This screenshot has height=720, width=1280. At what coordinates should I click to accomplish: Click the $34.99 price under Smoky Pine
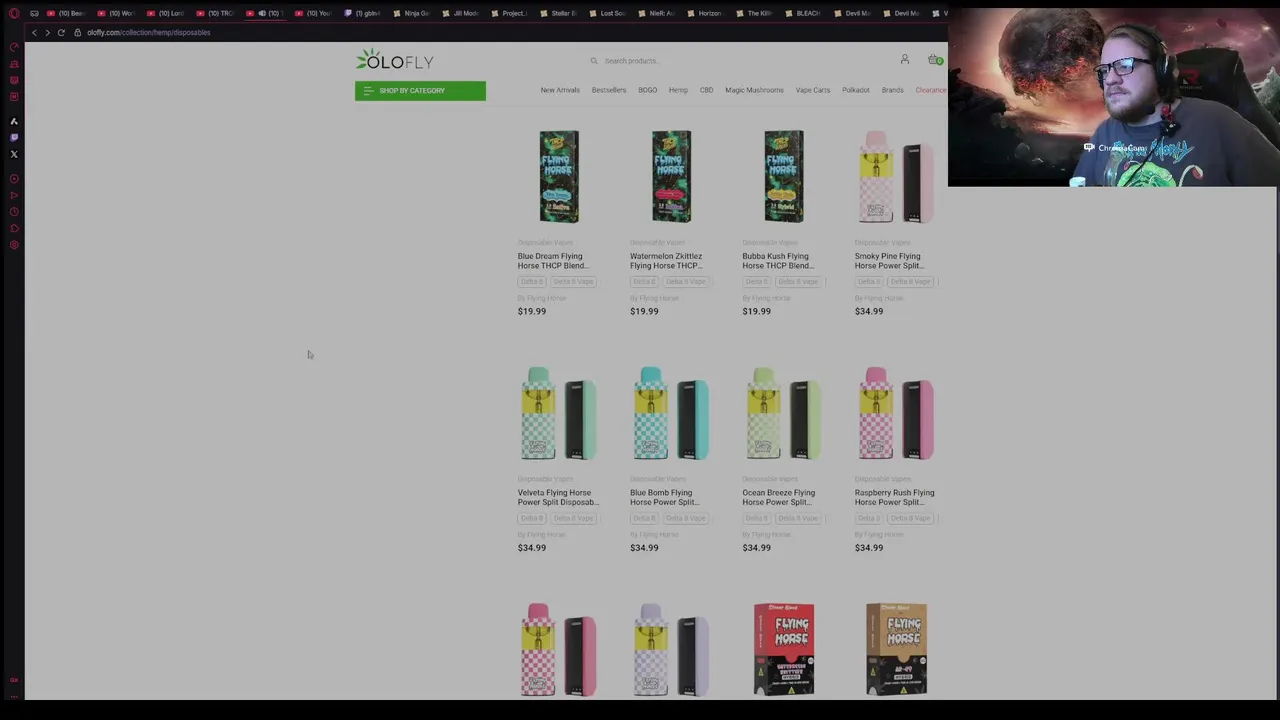869,311
